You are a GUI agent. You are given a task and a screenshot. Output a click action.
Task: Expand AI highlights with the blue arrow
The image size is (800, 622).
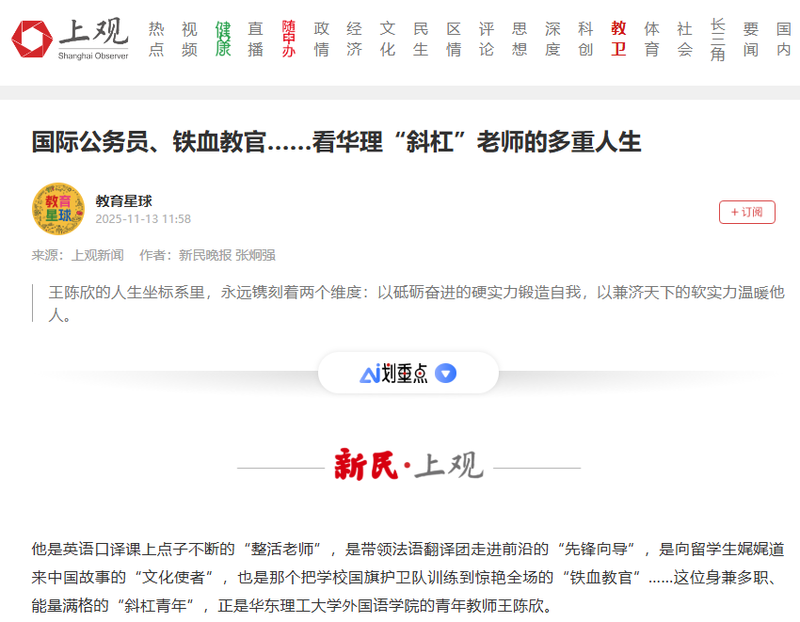tap(446, 374)
